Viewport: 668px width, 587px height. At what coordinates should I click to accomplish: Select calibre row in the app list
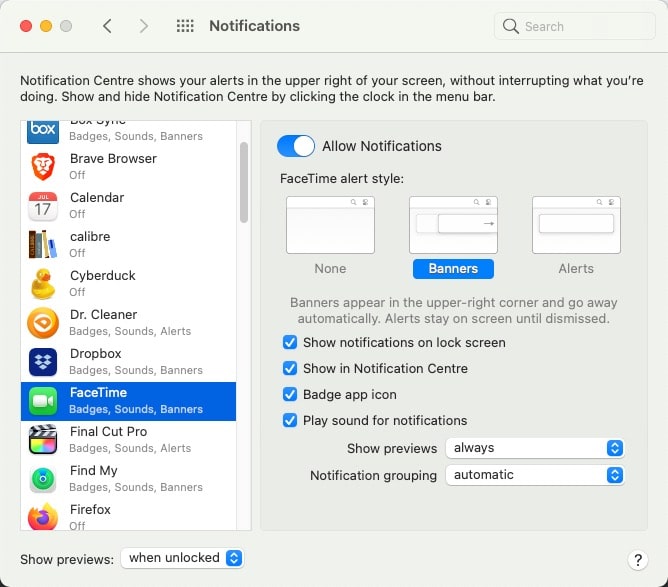tap(128, 245)
